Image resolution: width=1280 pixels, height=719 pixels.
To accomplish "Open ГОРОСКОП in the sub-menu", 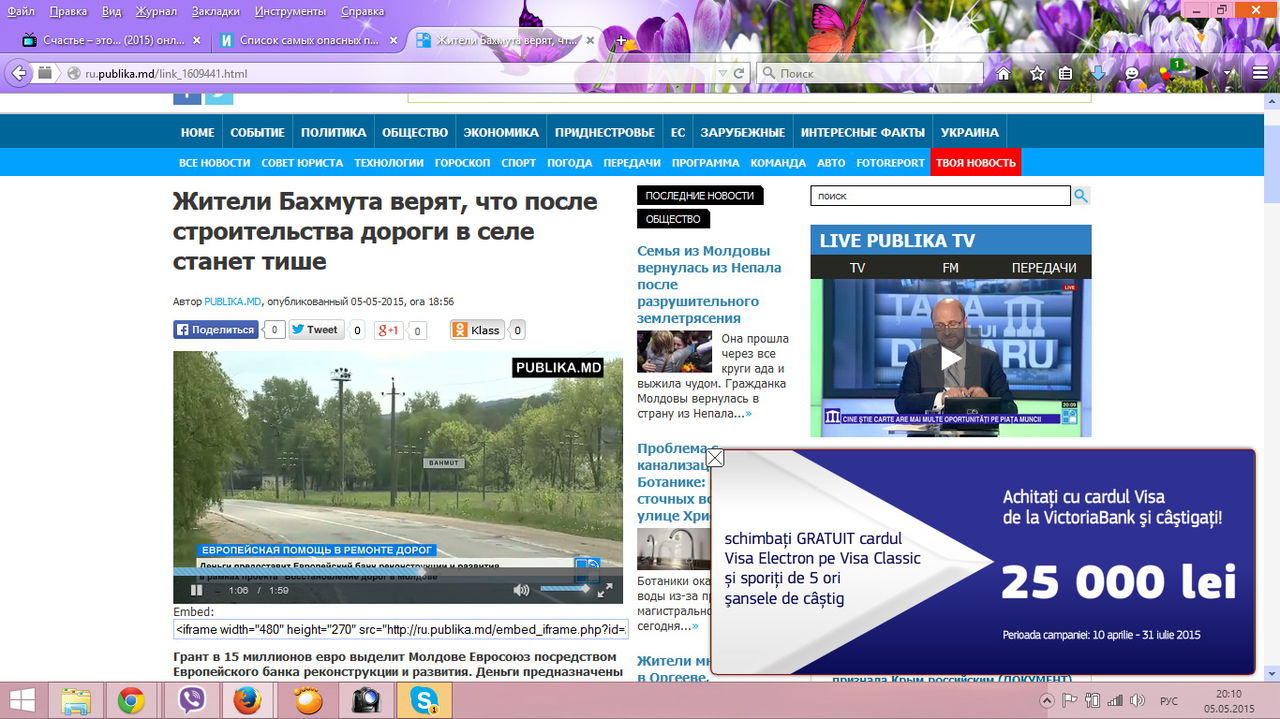I will coord(462,162).
